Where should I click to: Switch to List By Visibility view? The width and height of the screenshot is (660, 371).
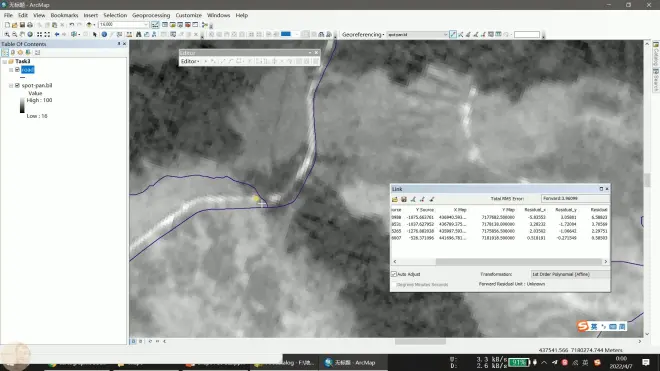pyautogui.click(x=20, y=53)
